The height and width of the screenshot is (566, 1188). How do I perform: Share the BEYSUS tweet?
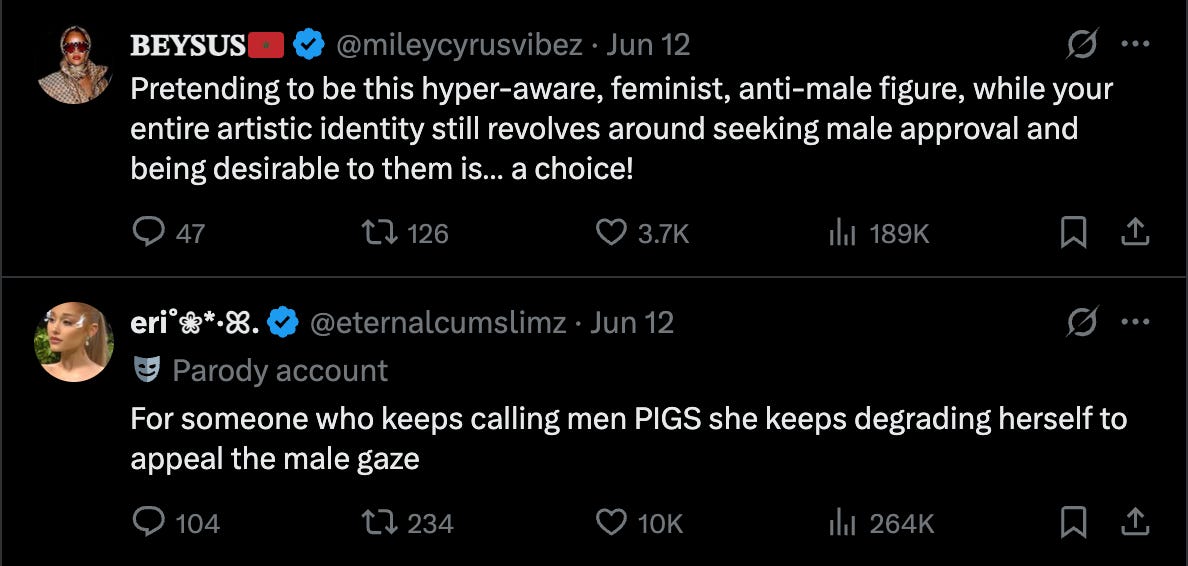point(1134,233)
